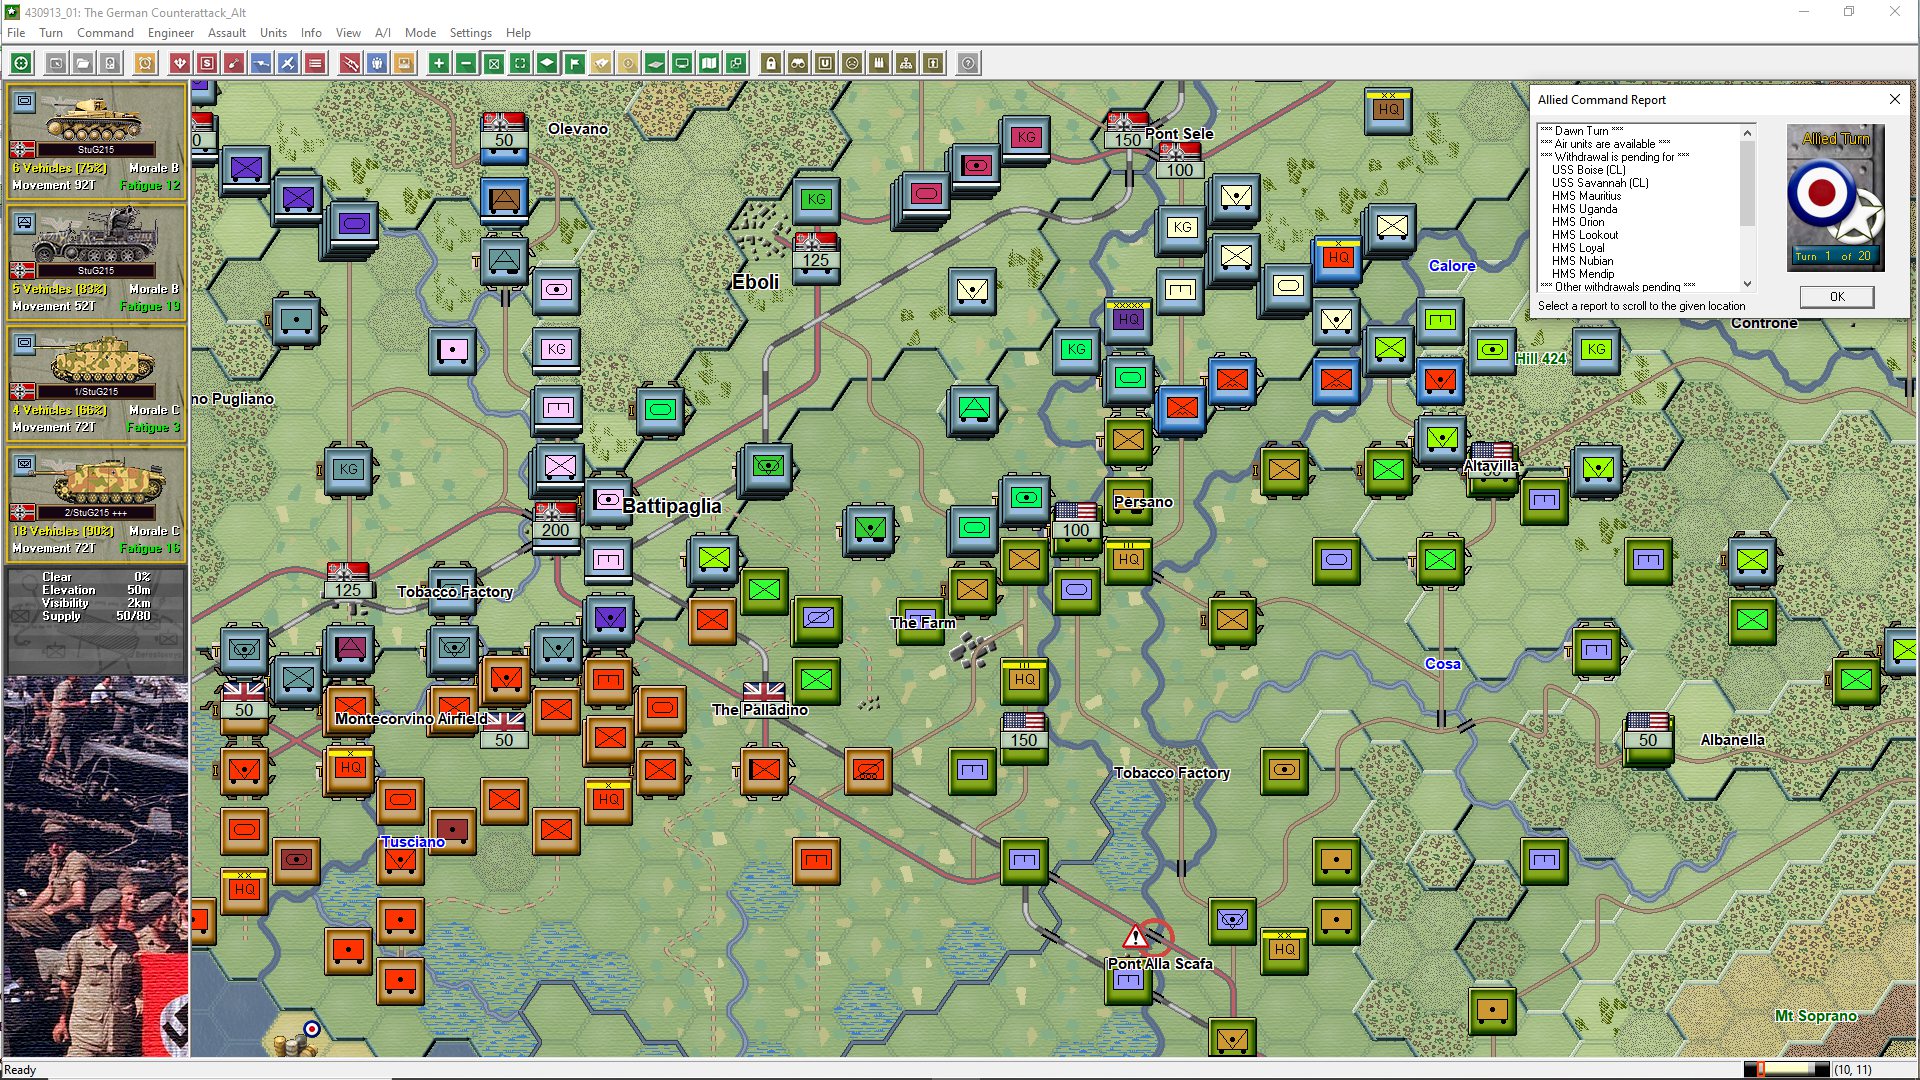
Task: Select the 1/StuG215 unit card
Action: [96, 384]
